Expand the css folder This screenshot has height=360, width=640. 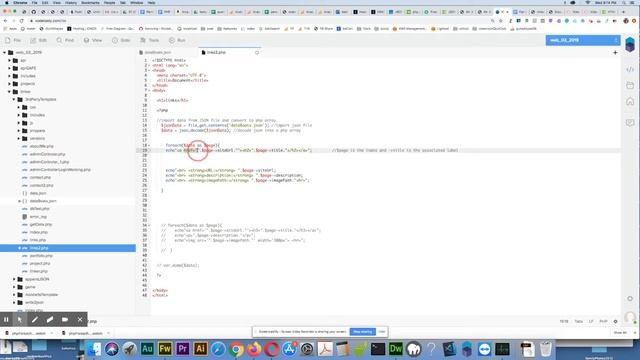[x=19, y=107]
